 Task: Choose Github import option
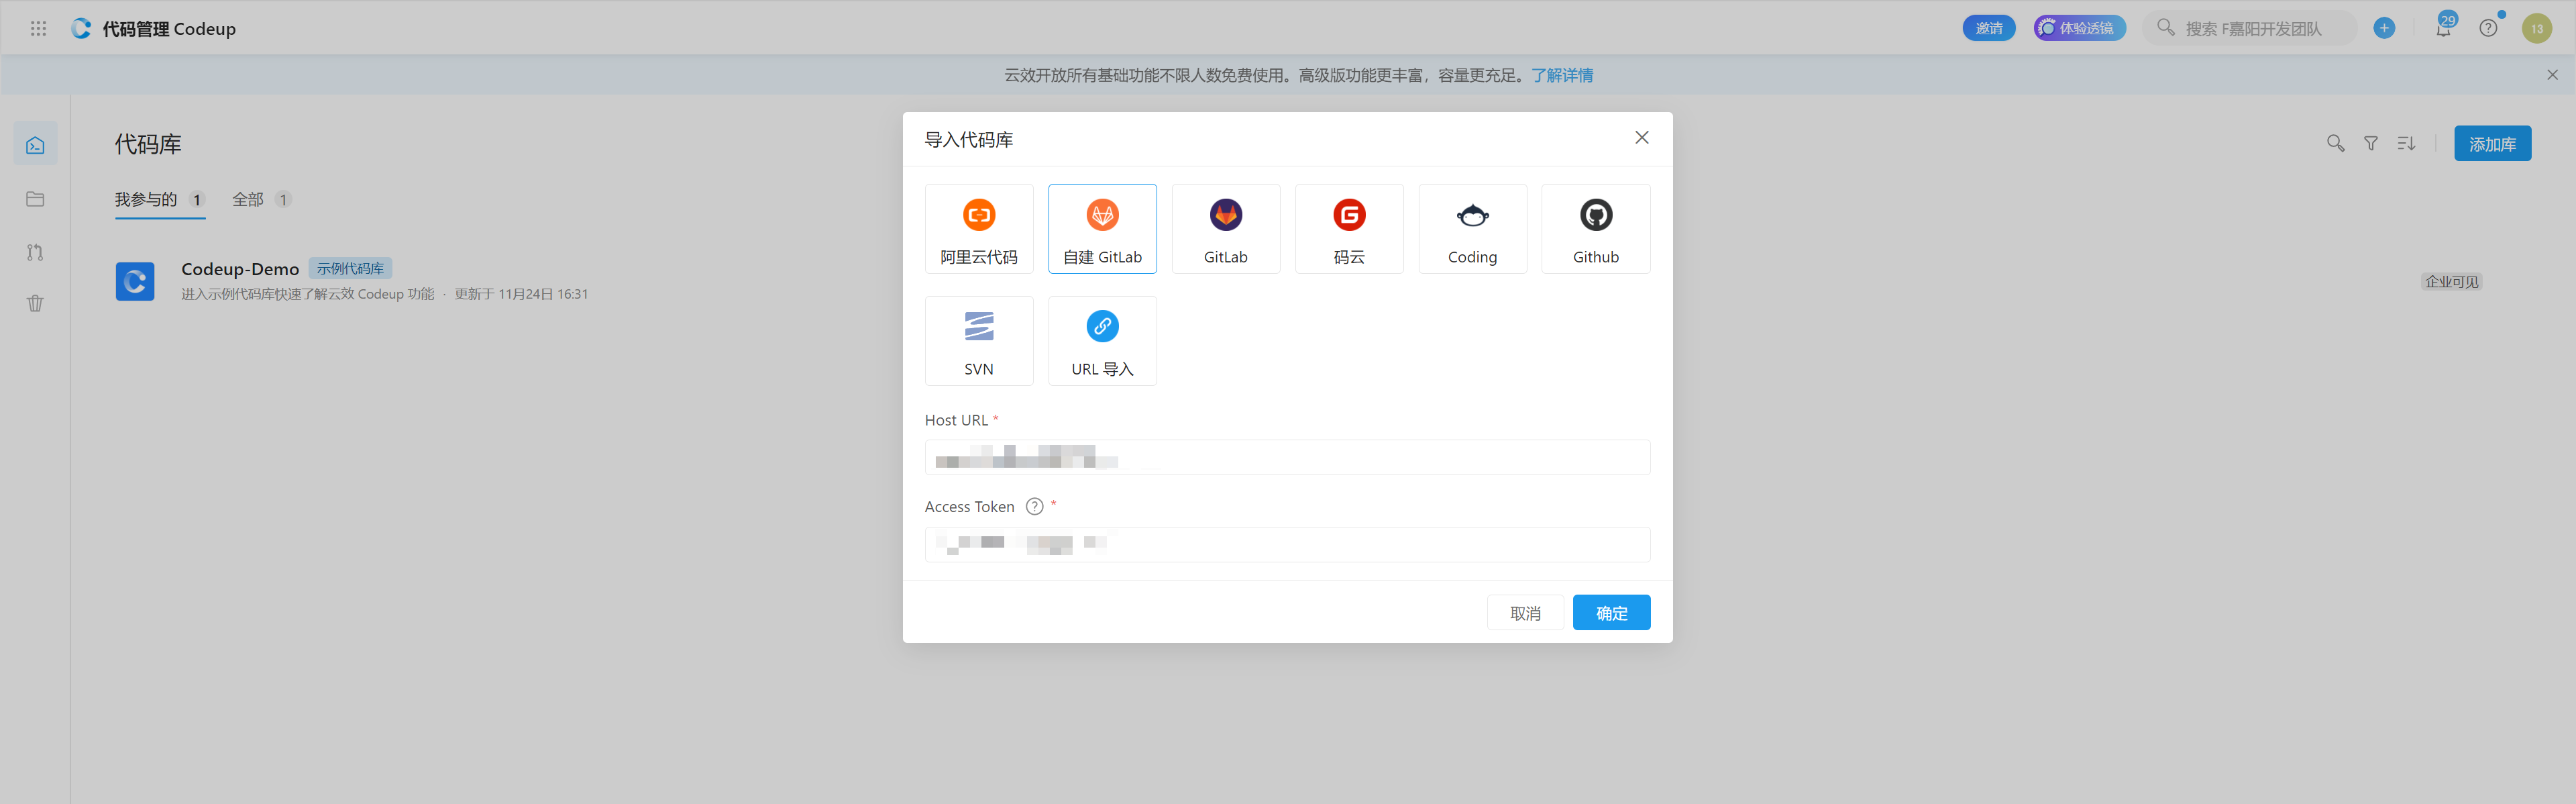tap(1595, 229)
